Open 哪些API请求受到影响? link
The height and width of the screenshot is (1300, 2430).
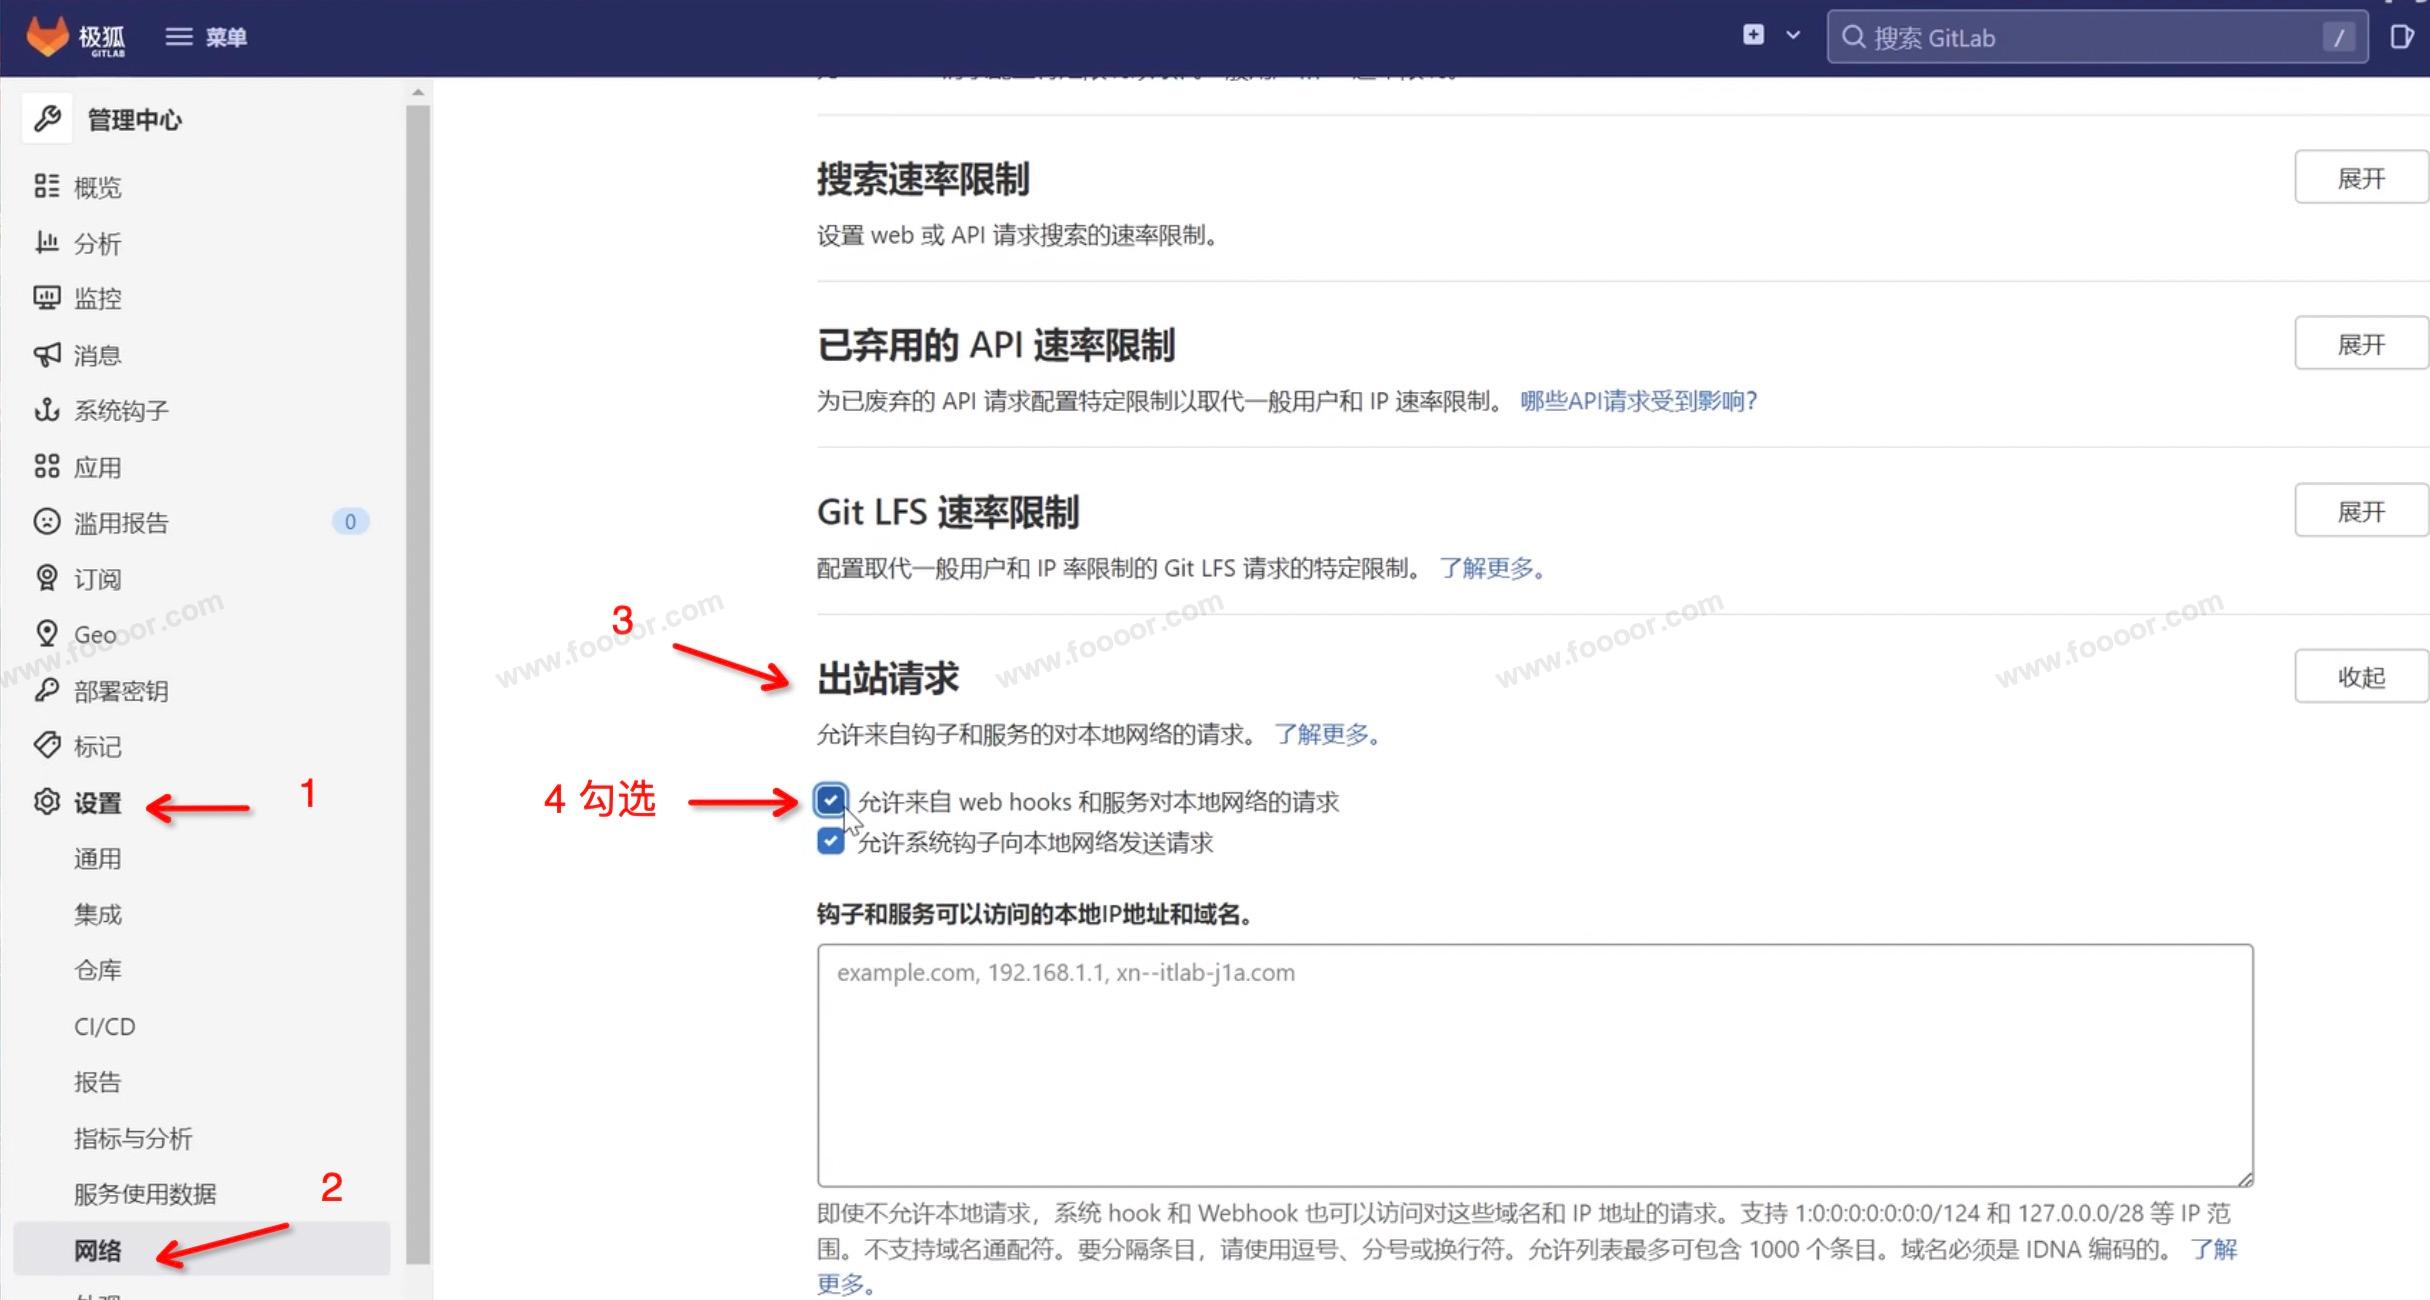coord(1638,401)
